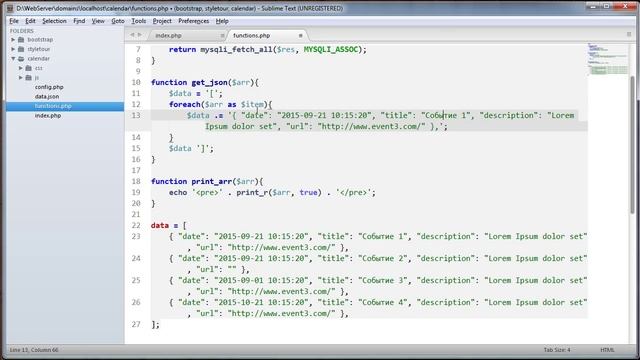Select the calendar folder name
This screenshot has height=360, width=640.
tap(38, 59)
